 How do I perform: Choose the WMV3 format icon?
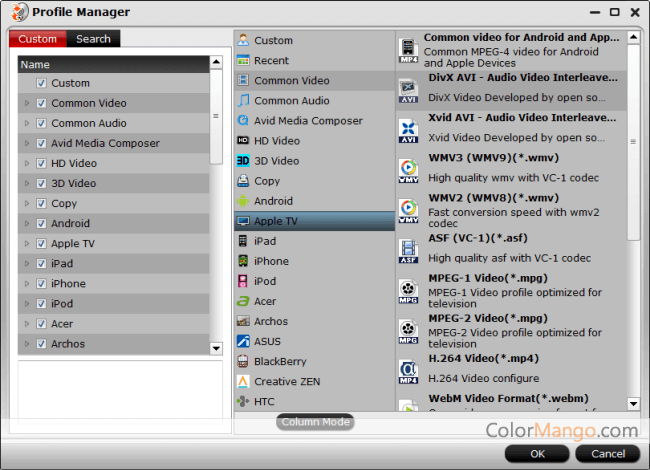408,170
